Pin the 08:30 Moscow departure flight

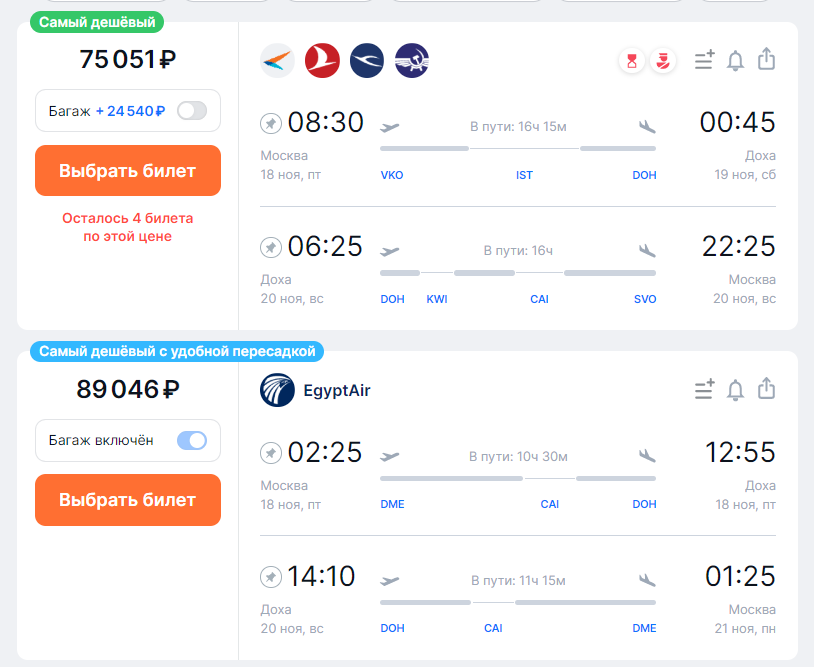(270, 123)
